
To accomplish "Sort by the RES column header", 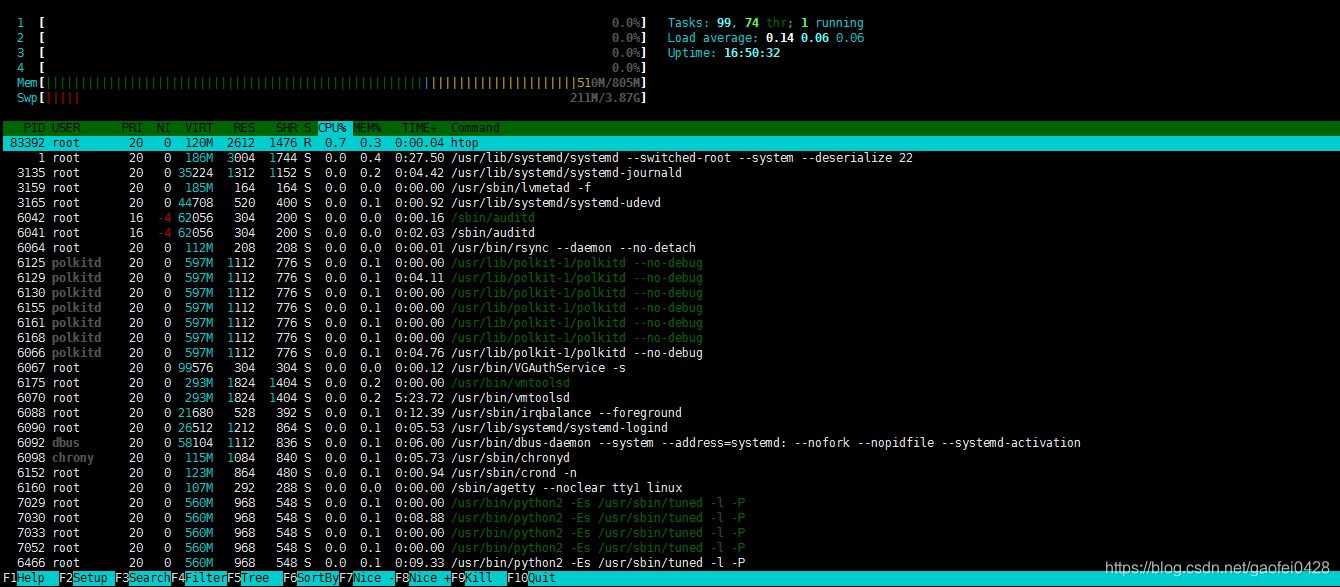I will [x=244, y=128].
